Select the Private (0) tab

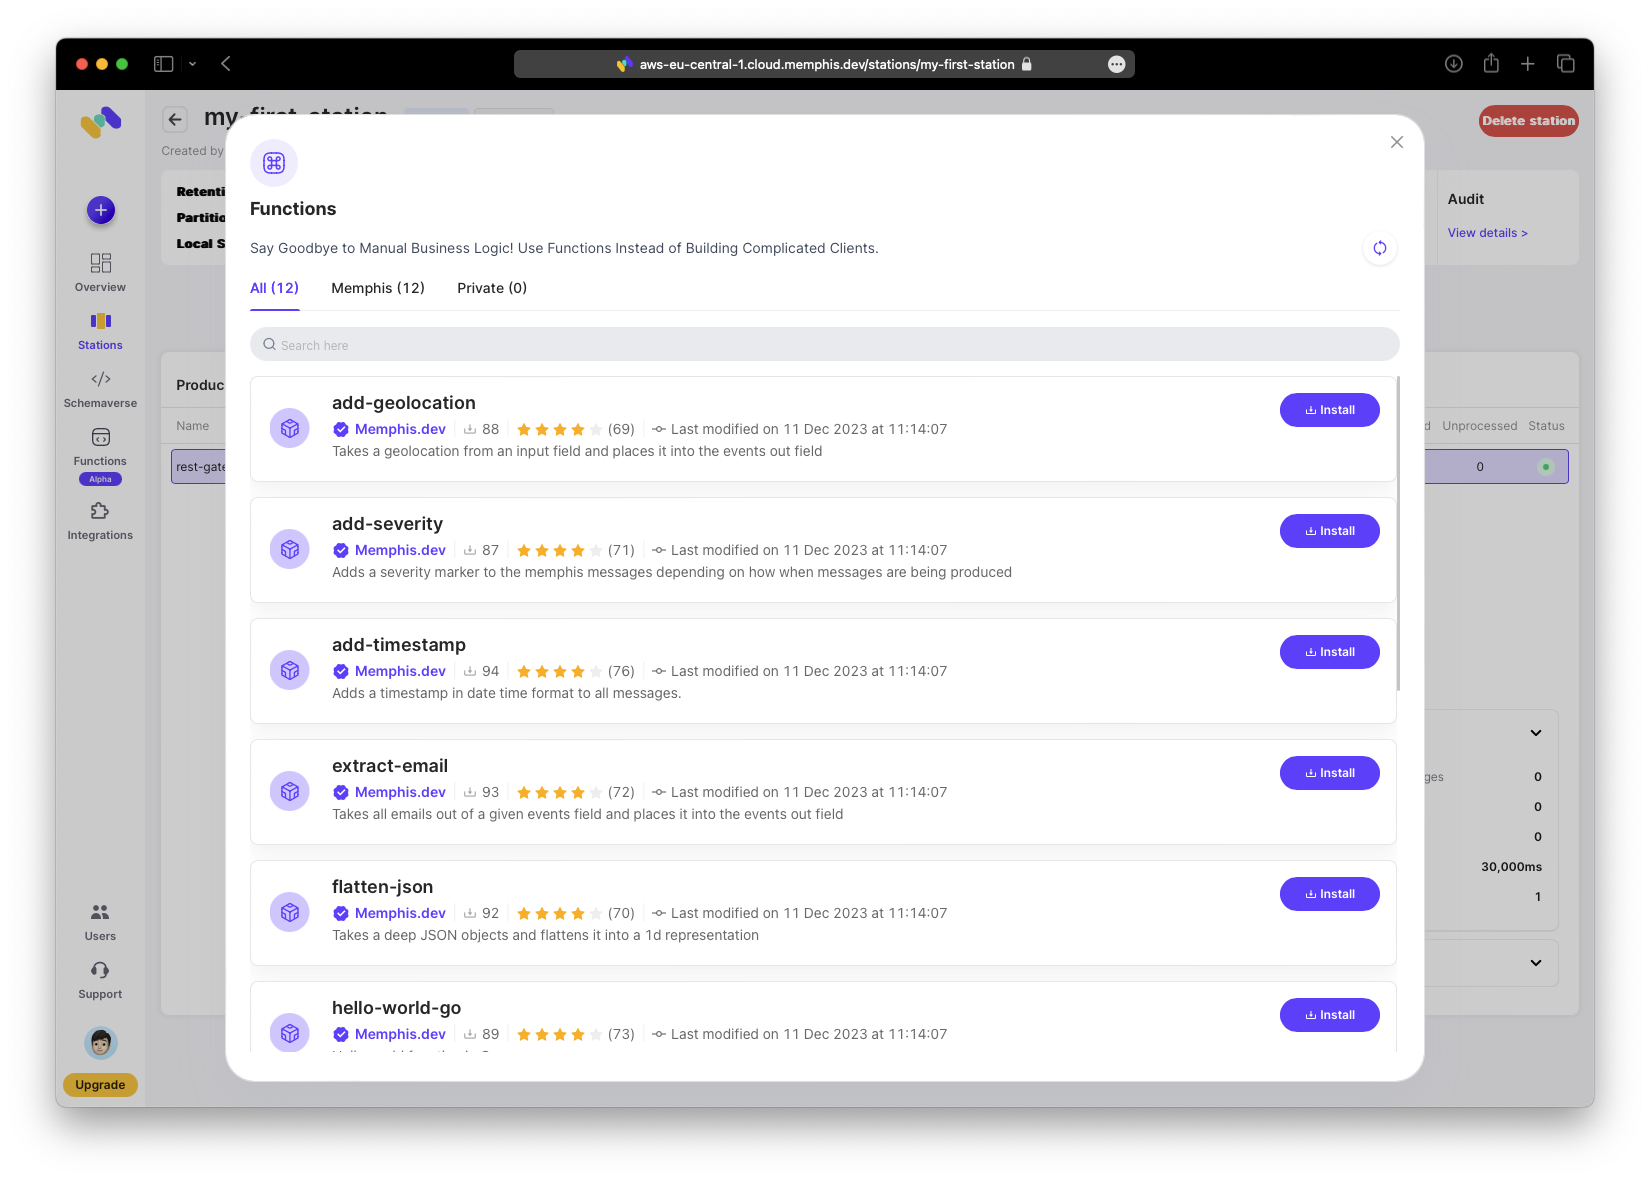492,288
